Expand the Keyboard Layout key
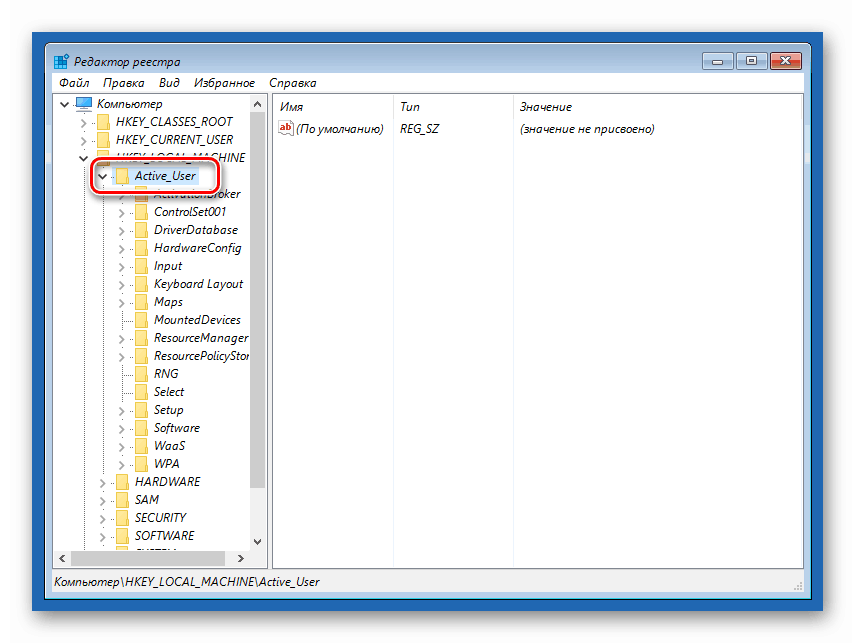 point(122,285)
